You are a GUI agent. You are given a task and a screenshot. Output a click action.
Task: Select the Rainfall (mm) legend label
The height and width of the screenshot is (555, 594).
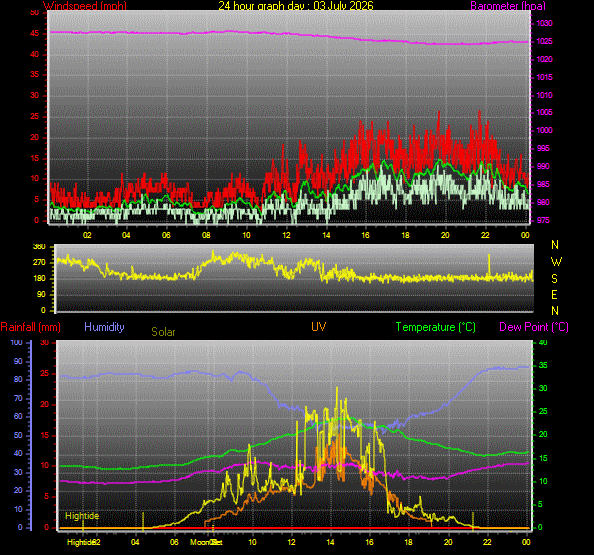coord(31,327)
